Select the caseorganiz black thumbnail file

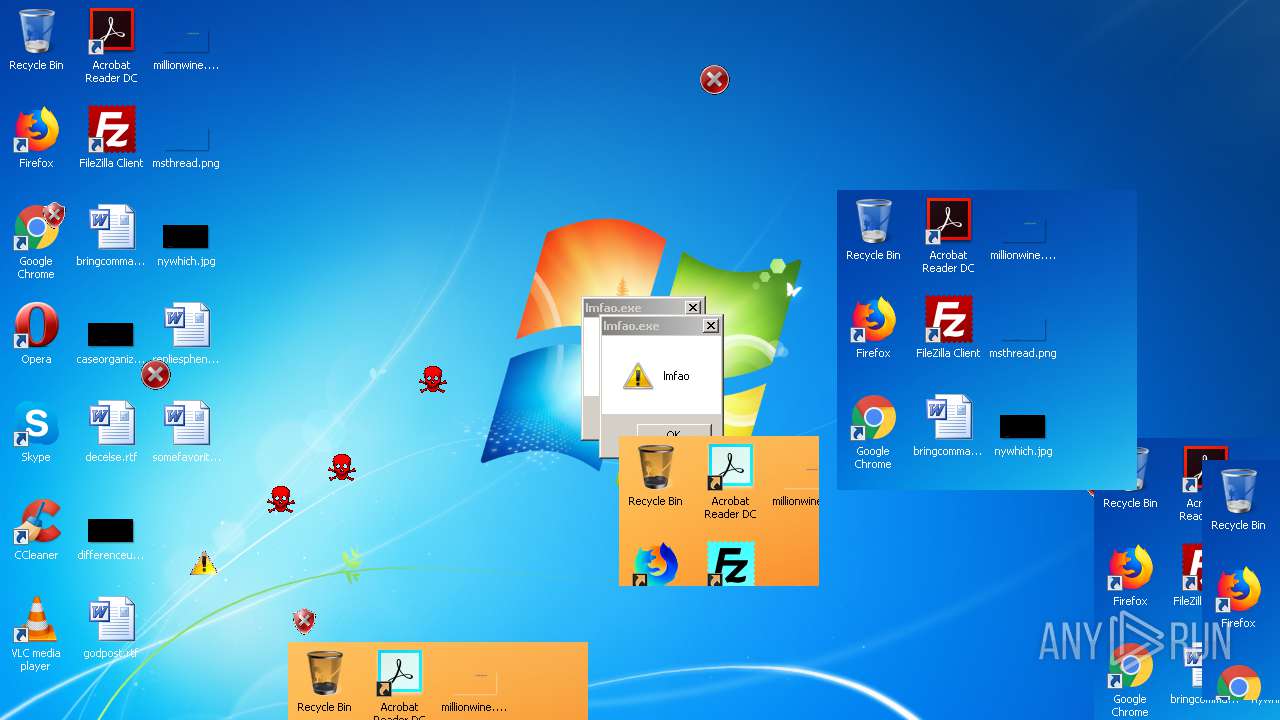(111, 342)
